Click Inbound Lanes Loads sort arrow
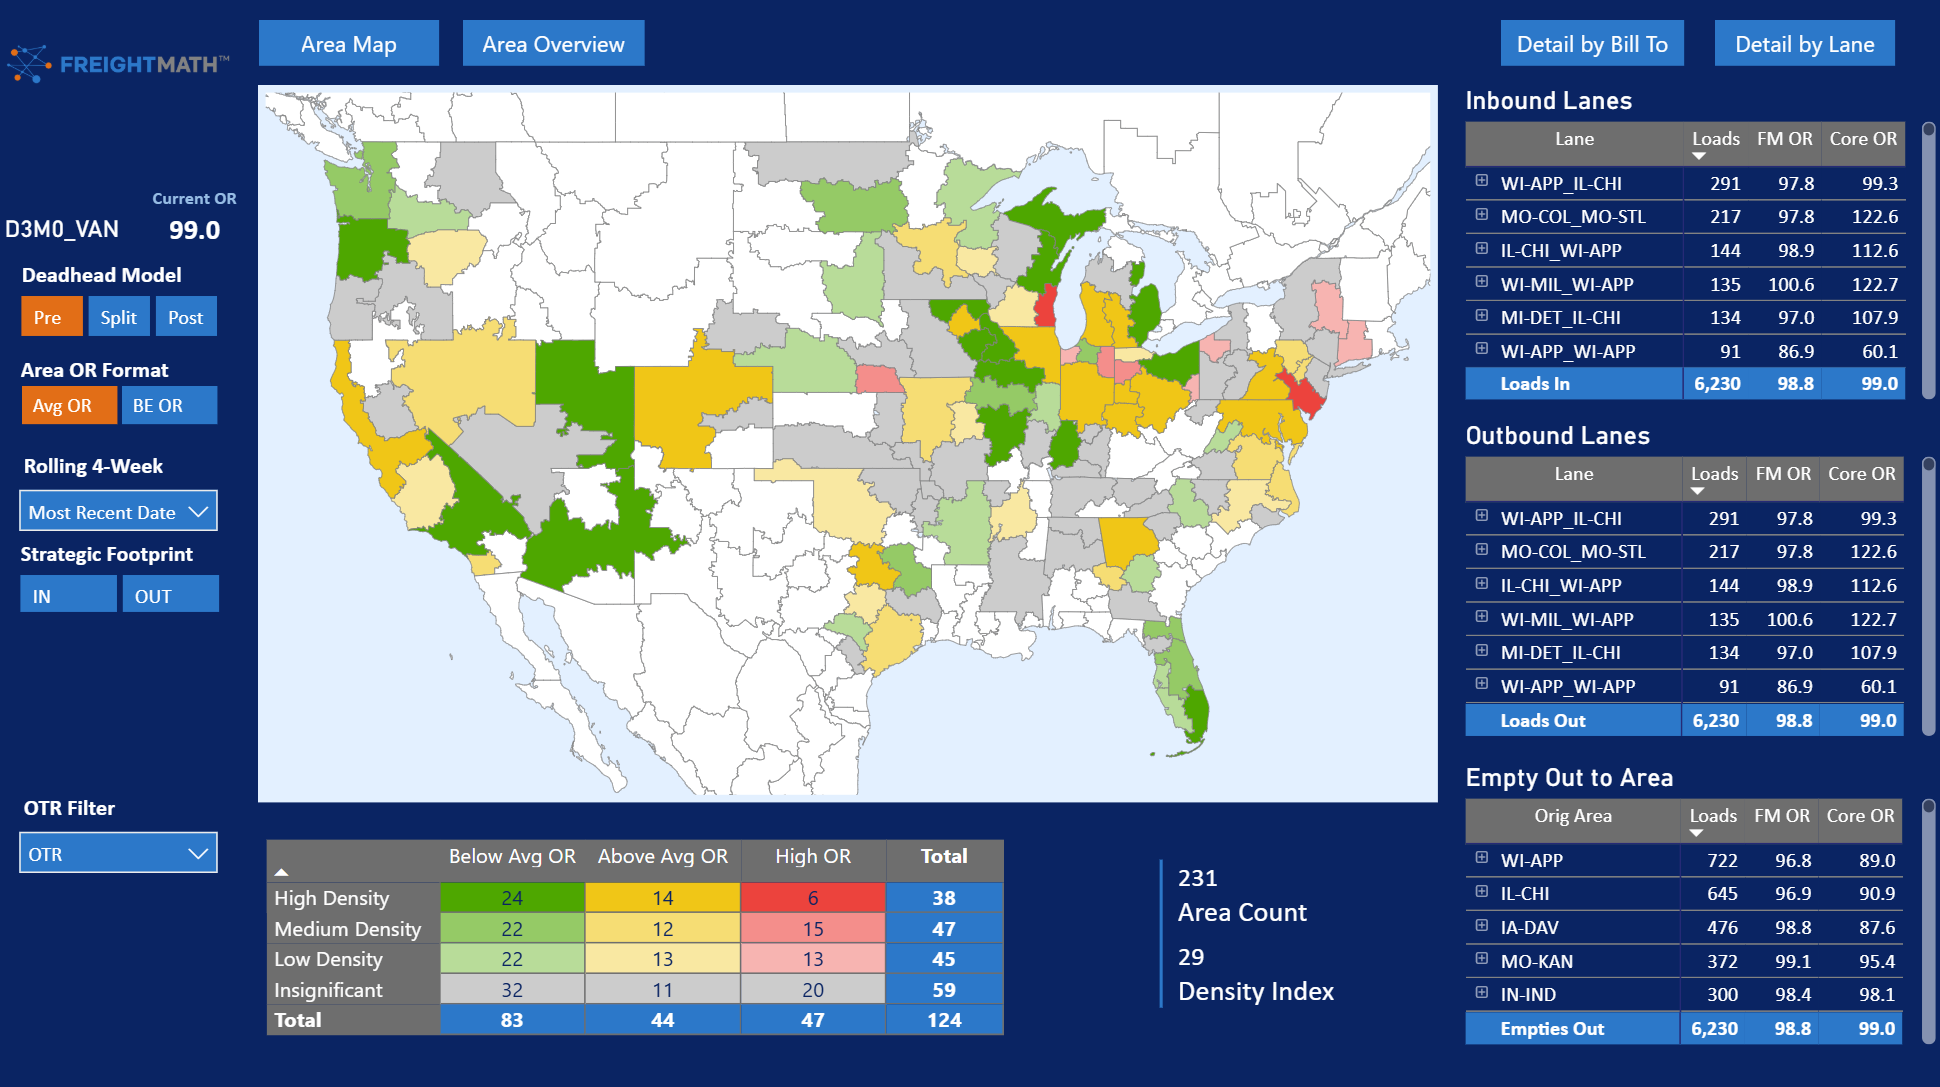1940x1087 pixels. click(1699, 156)
